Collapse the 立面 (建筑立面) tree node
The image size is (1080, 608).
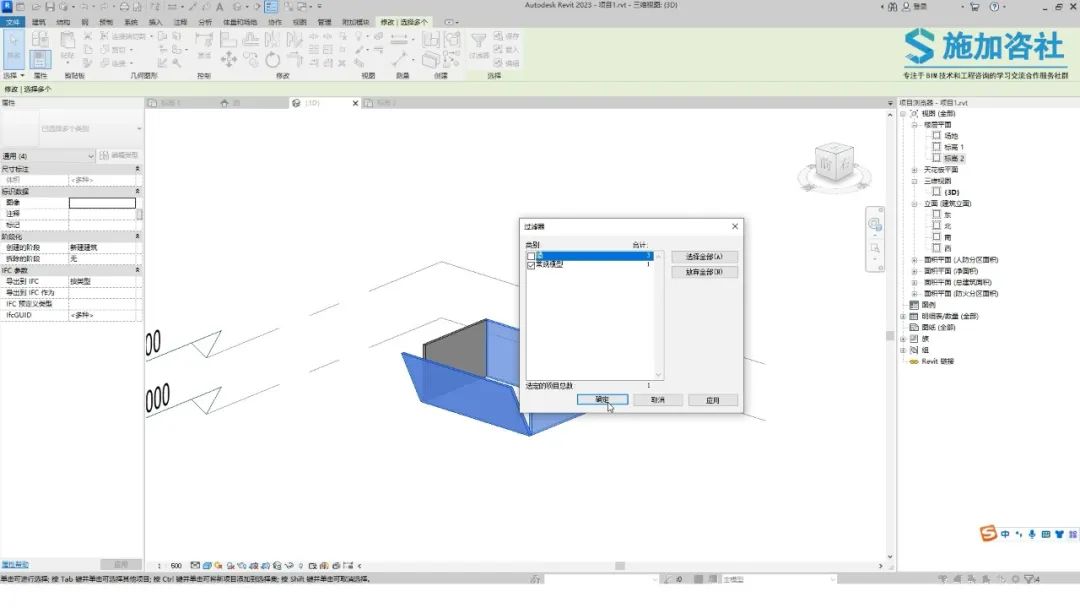click(914, 203)
